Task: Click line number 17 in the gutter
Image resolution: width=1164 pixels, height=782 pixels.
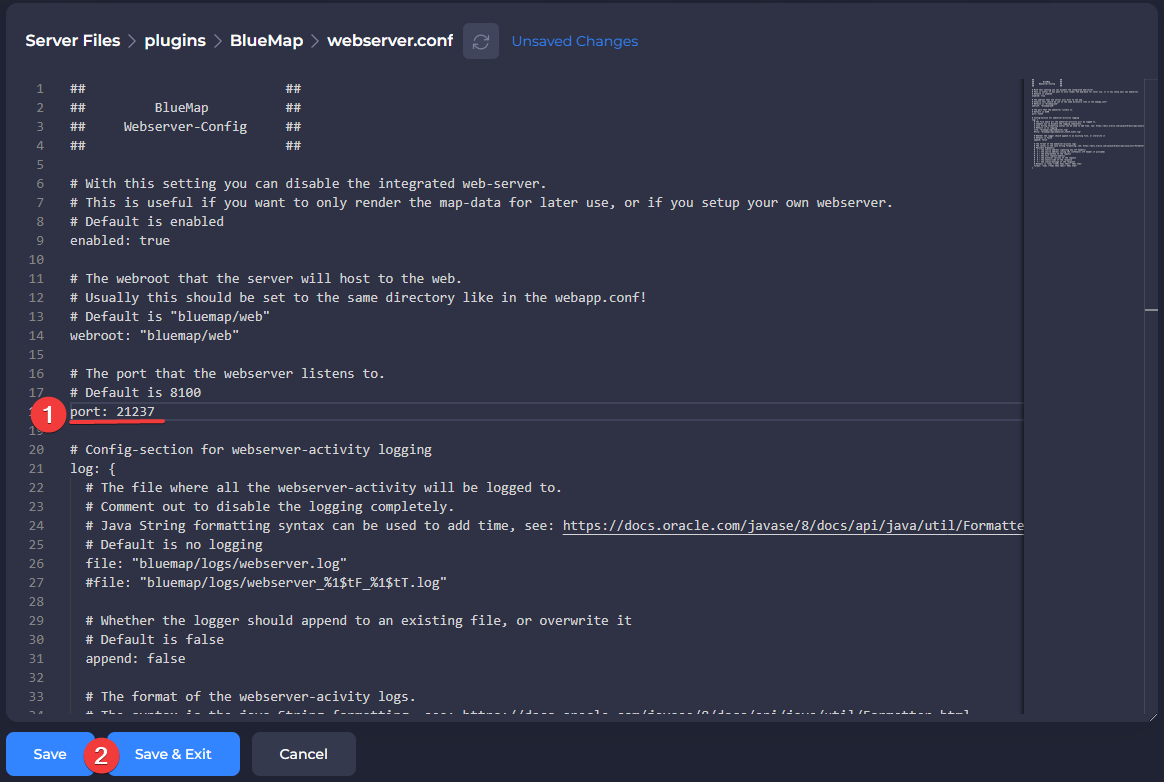Action: (36, 392)
